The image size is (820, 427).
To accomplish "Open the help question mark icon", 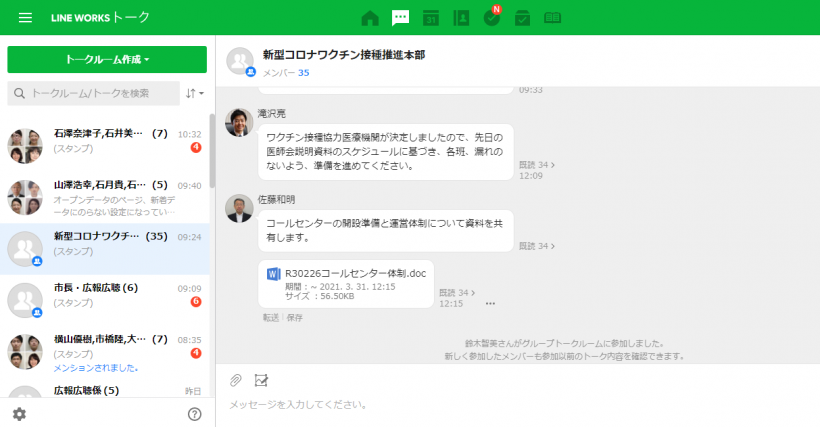I will tap(195, 414).
